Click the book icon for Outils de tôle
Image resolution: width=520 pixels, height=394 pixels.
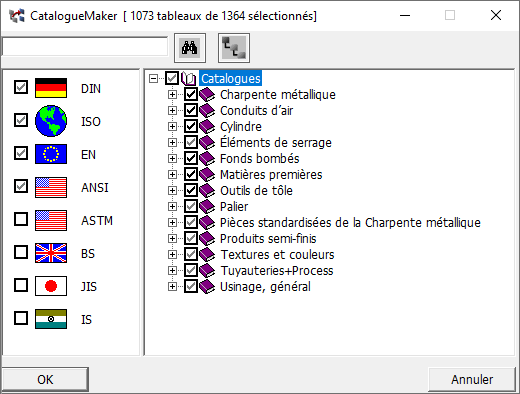coord(207,191)
